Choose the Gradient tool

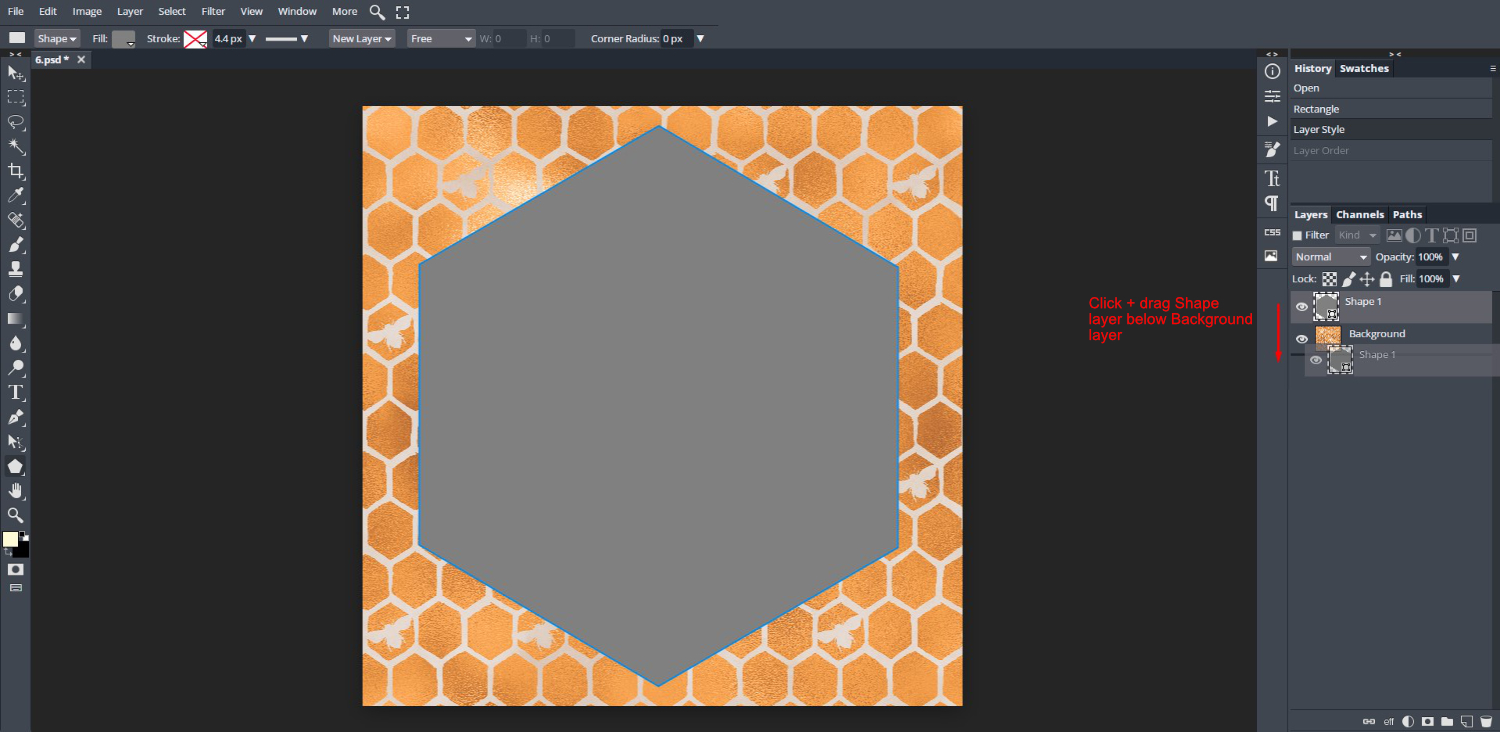[x=16, y=319]
